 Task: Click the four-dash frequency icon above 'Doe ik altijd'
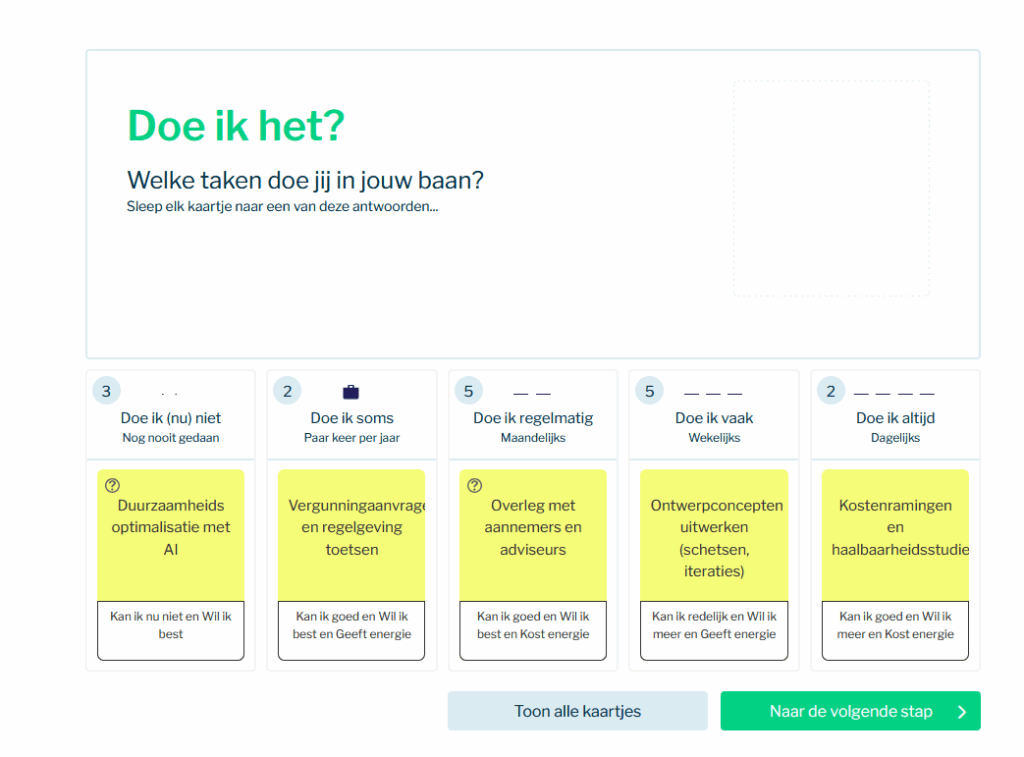coord(894,393)
